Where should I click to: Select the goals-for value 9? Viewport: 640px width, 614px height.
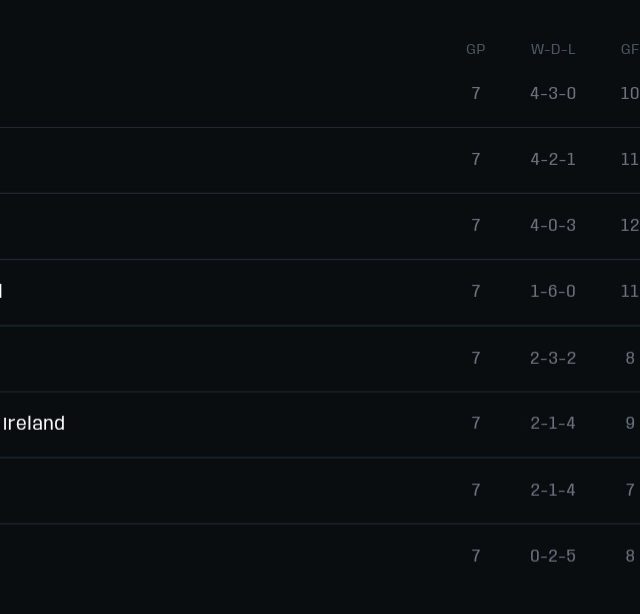pos(630,423)
